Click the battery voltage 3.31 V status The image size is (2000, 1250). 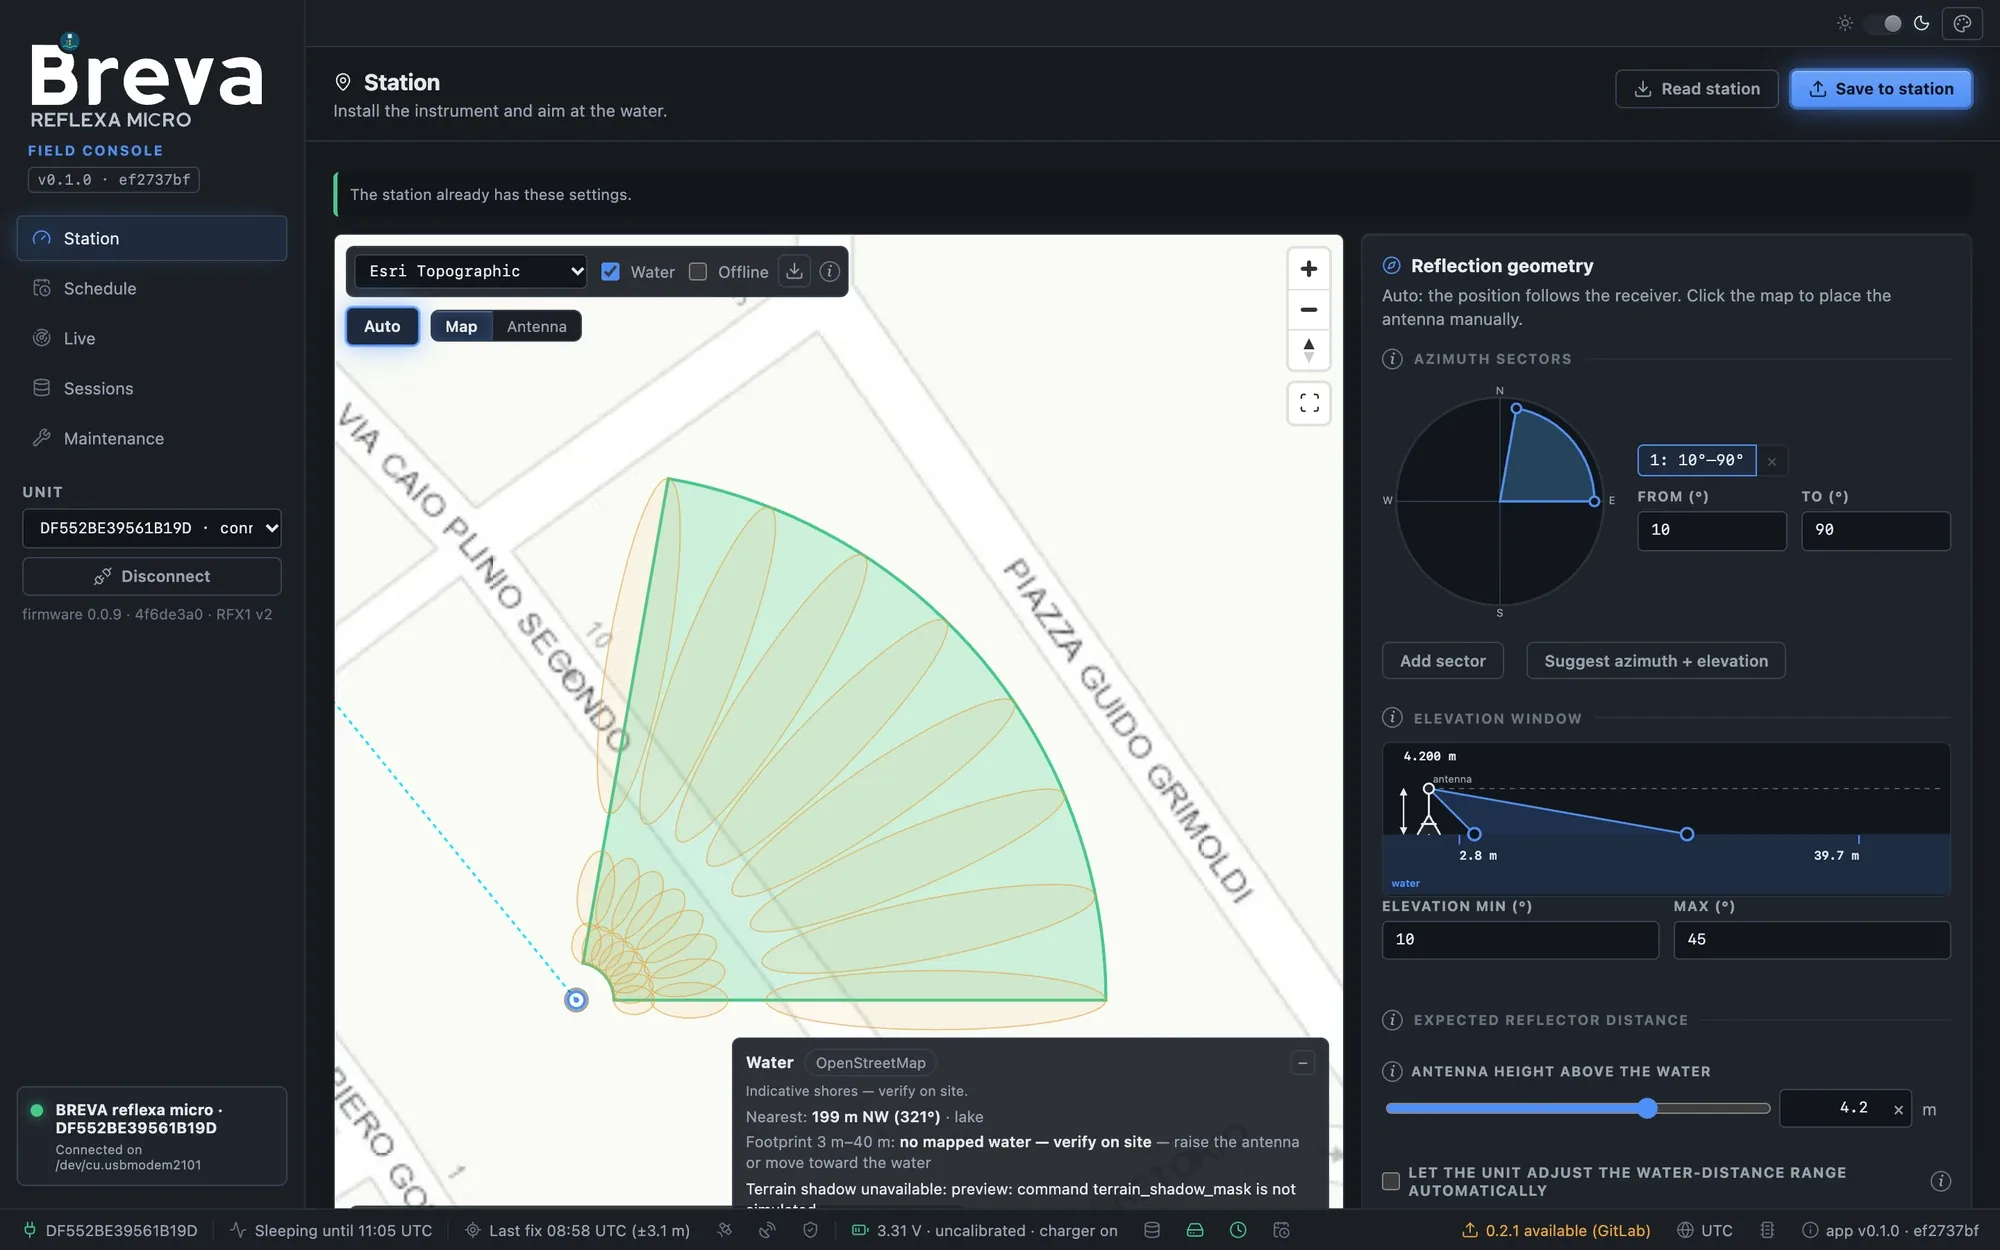pos(984,1230)
